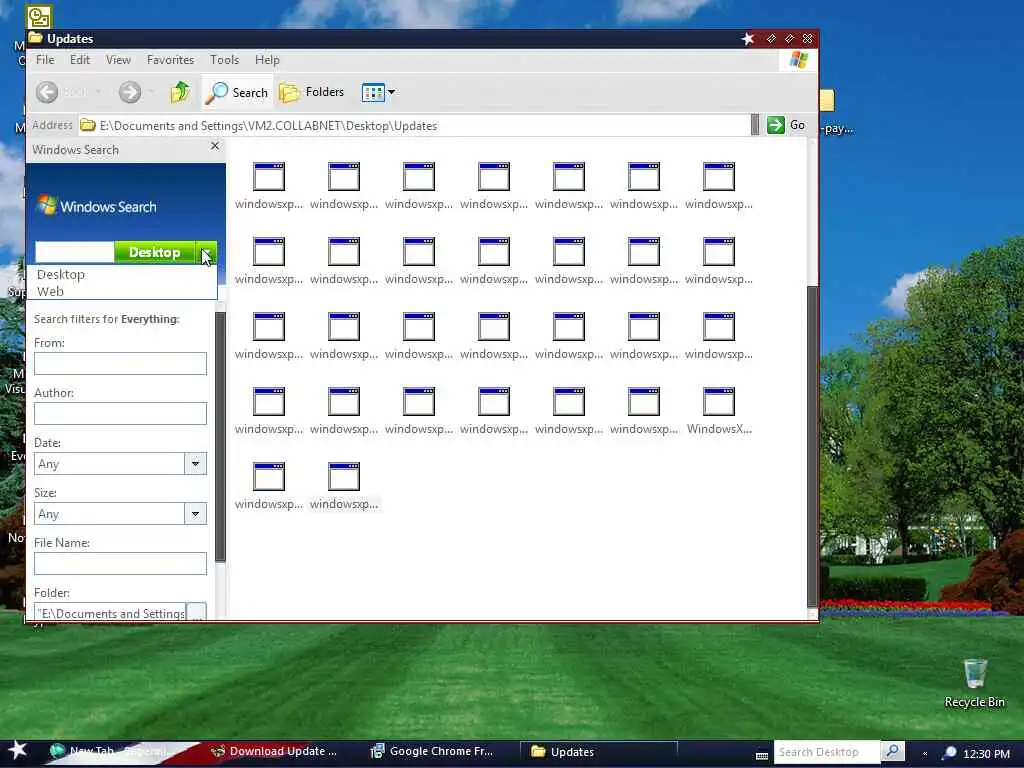This screenshot has height=768, width=1024.
Task: Go back with the Back arrow
Action: (47, 92)
